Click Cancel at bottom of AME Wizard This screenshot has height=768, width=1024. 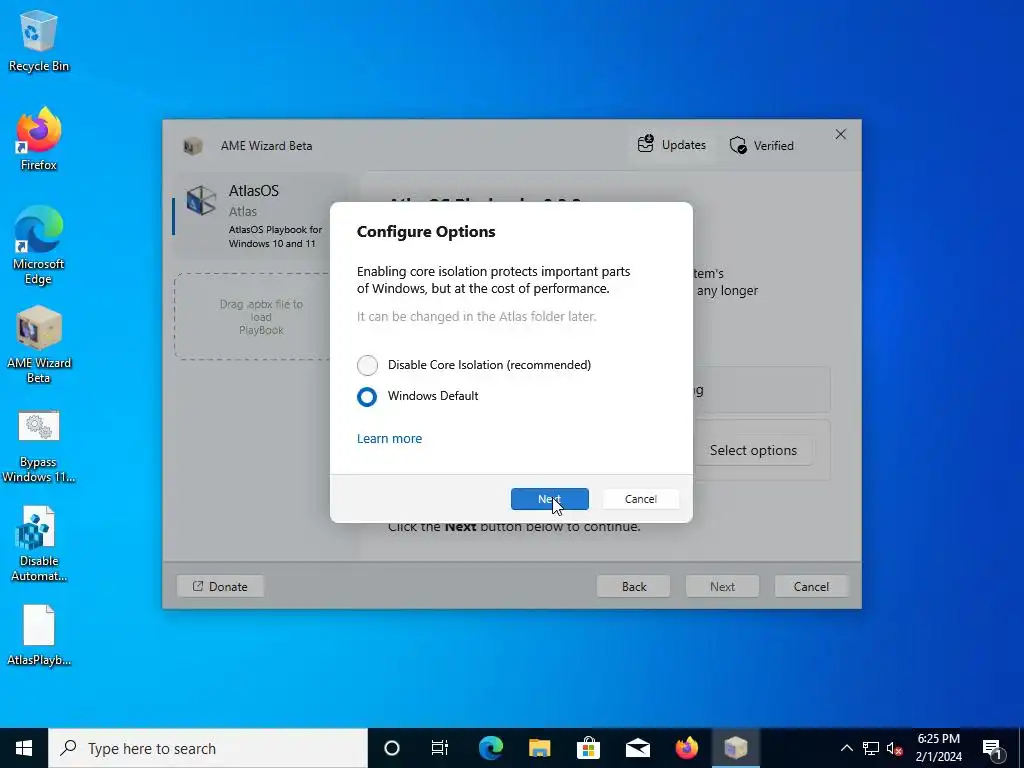point(811,586)
